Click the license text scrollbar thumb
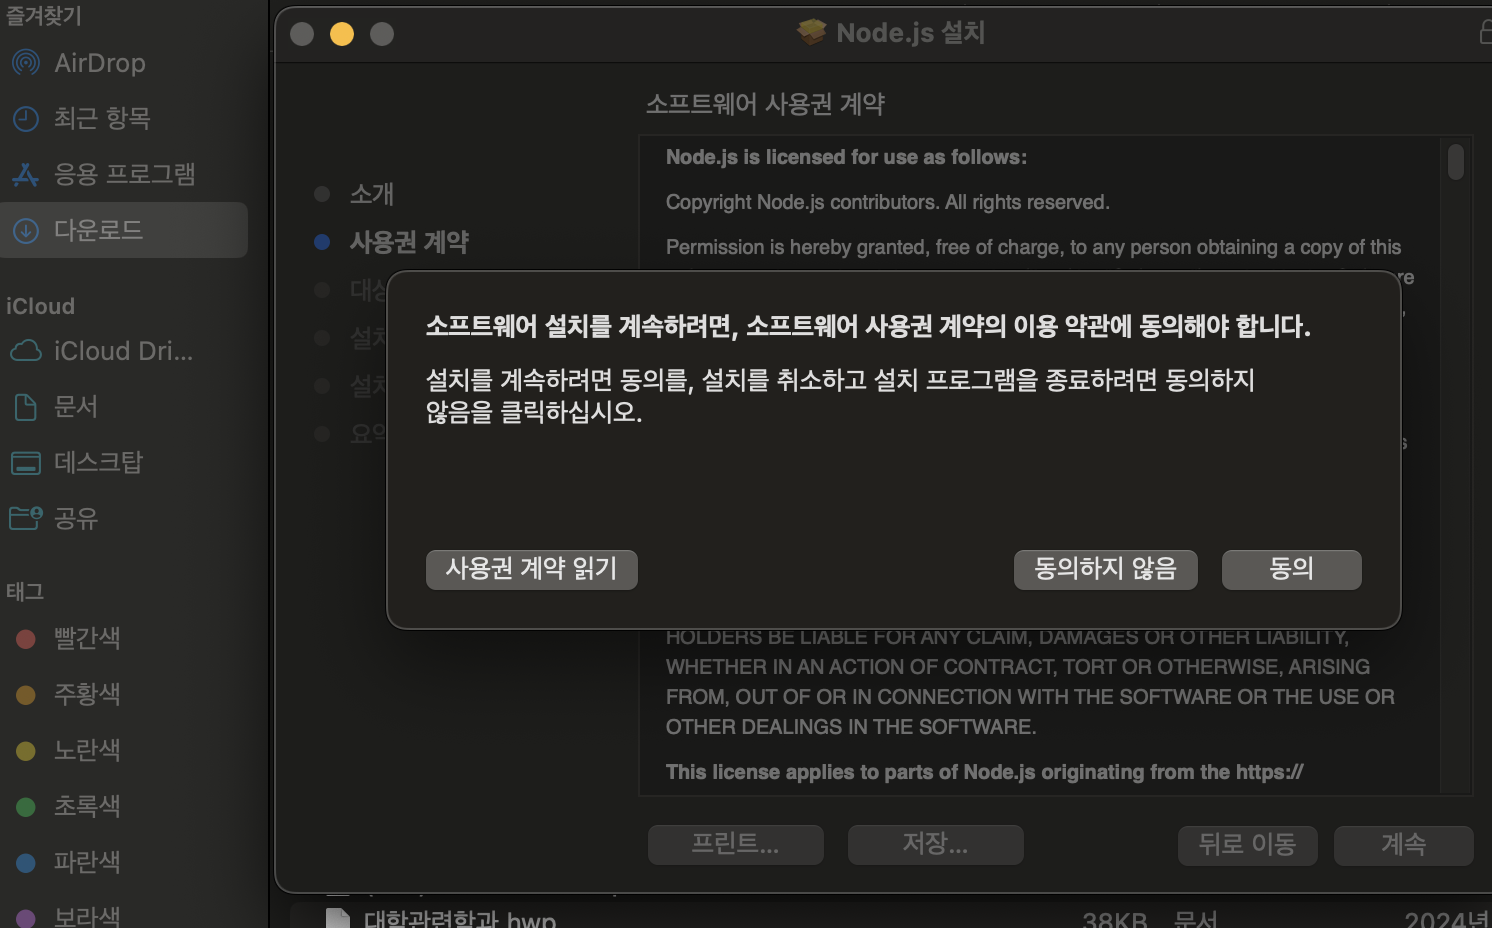The image size is (1492, 928). [1456, 161]
